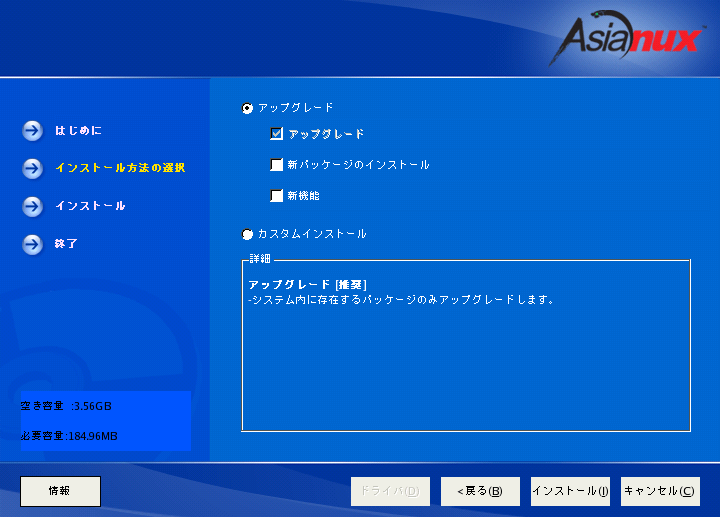This screenshot has height=517, width=720.
Task: Click the 空き容量 :3.56GB text
Action: tap(66, 406)
